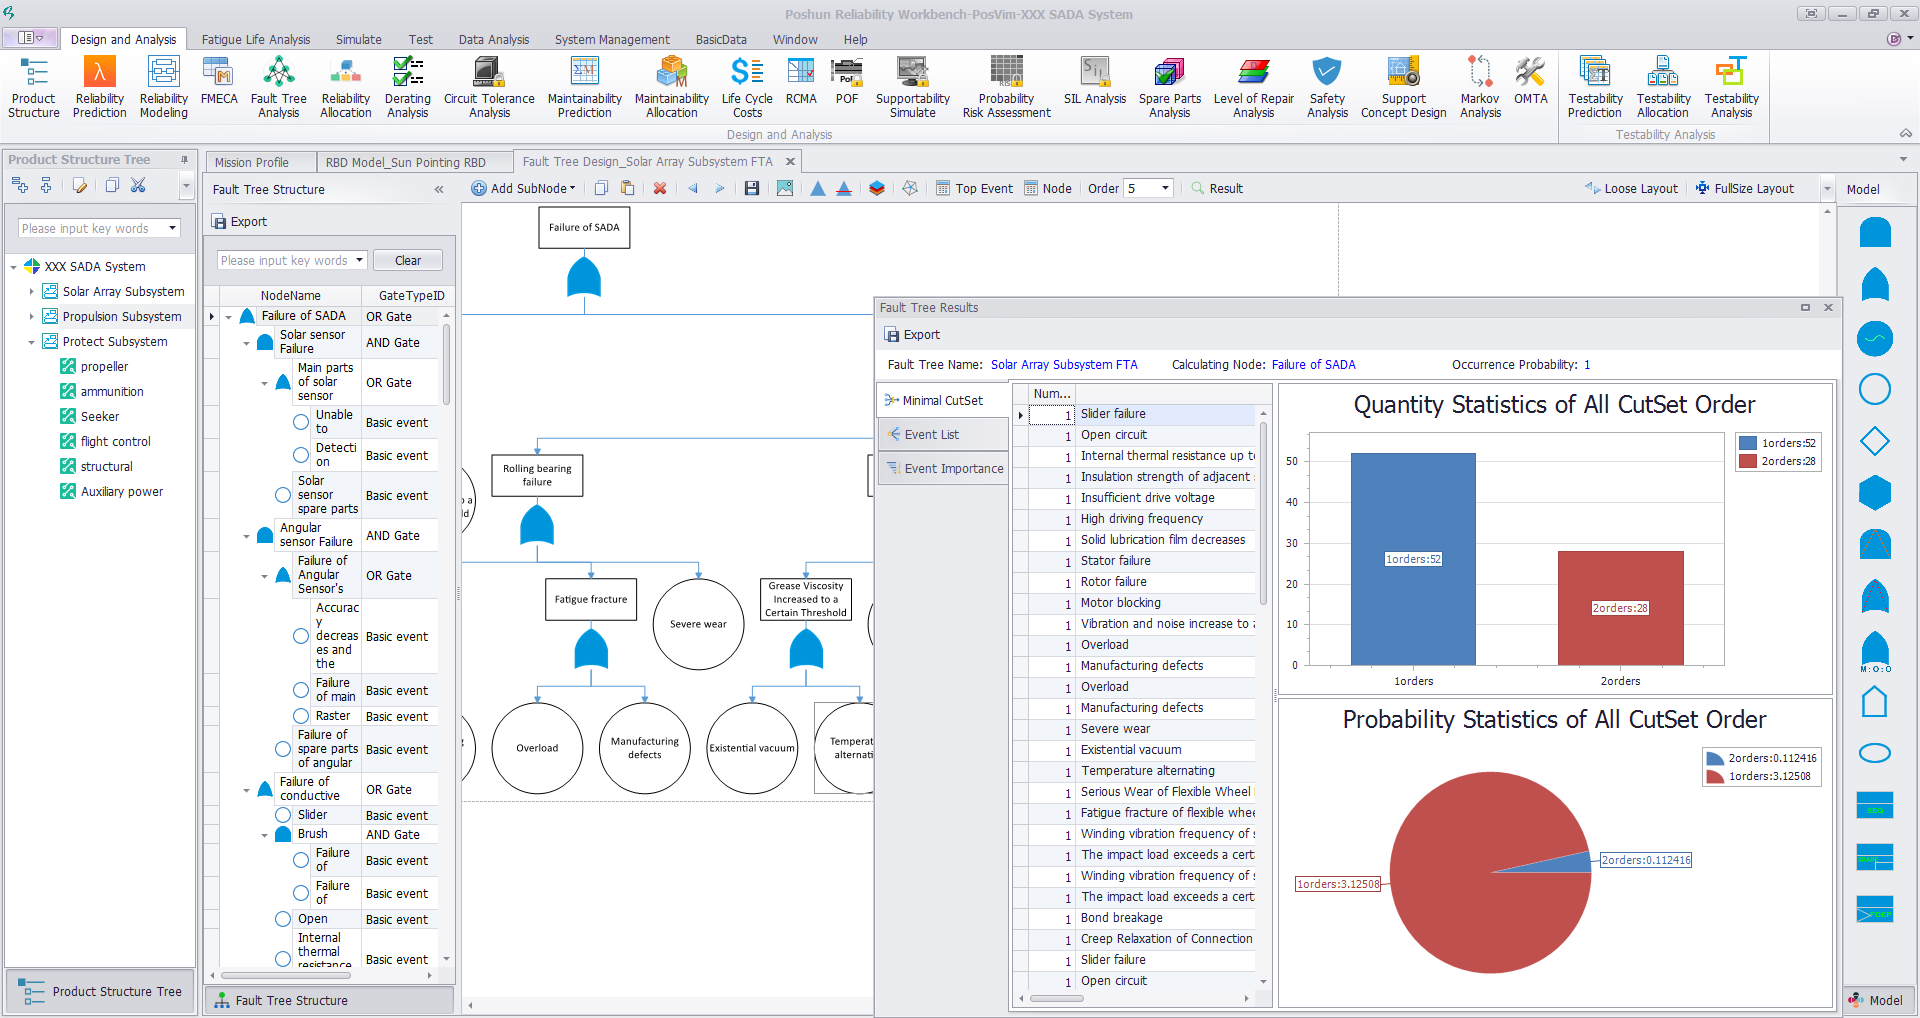The image size is (1920, 1018).
Task: Select Event List results tab
Action: click(x=942, y=435)
